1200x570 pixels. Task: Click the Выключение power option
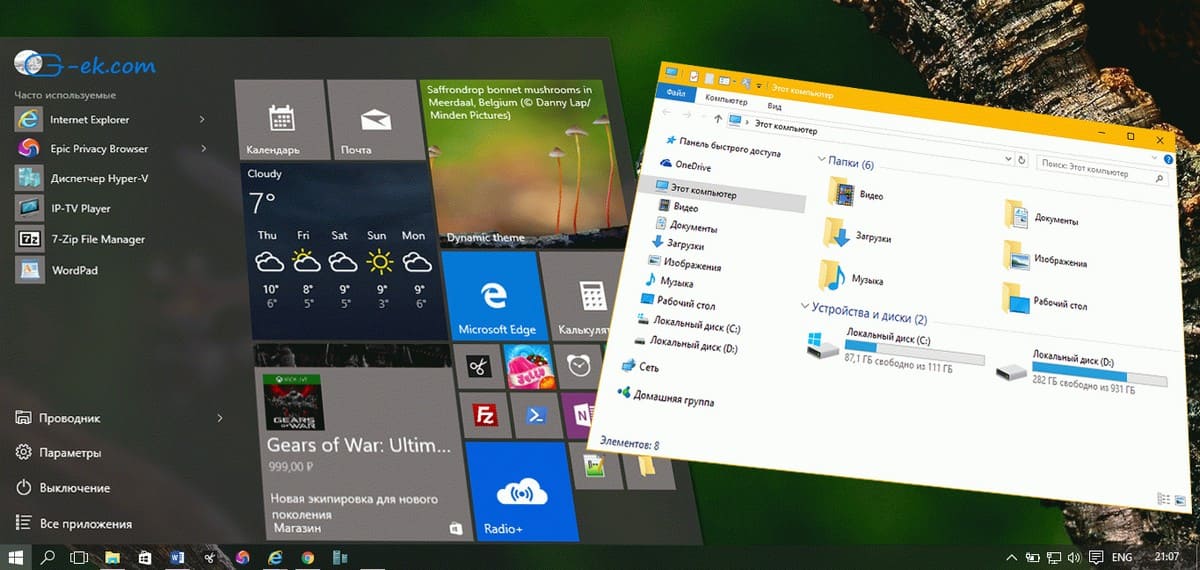(x=62, y=488)
